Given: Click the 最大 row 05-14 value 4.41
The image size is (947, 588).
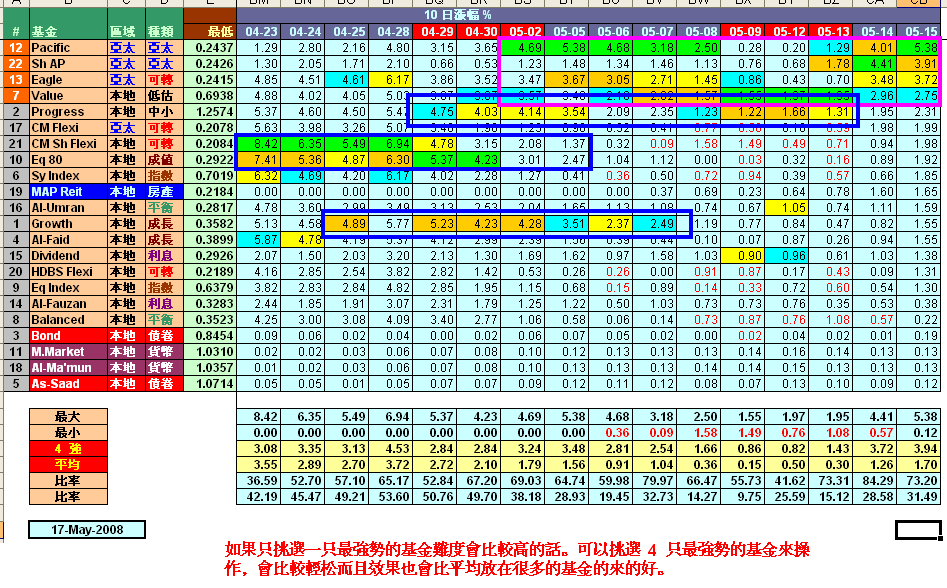Looking at the screenshot, I should coord(876,417).
